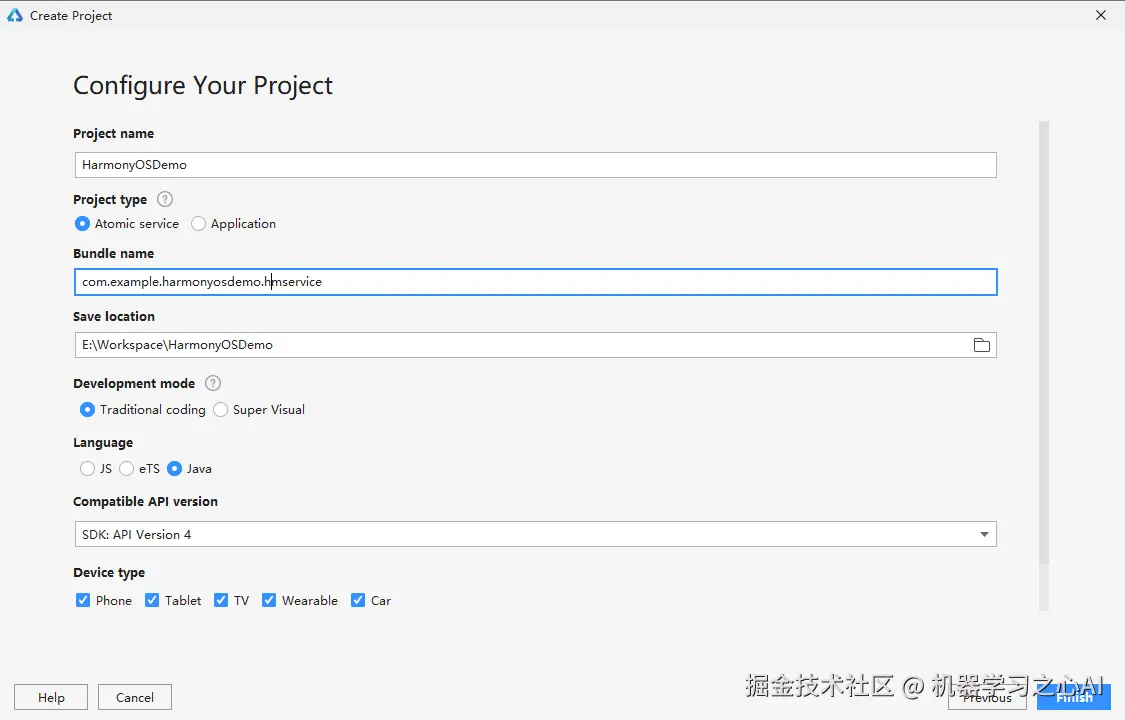Click the DevEco Studio logo in the title bar
The image size is (1125, 720).
click(x=14, y=15)
